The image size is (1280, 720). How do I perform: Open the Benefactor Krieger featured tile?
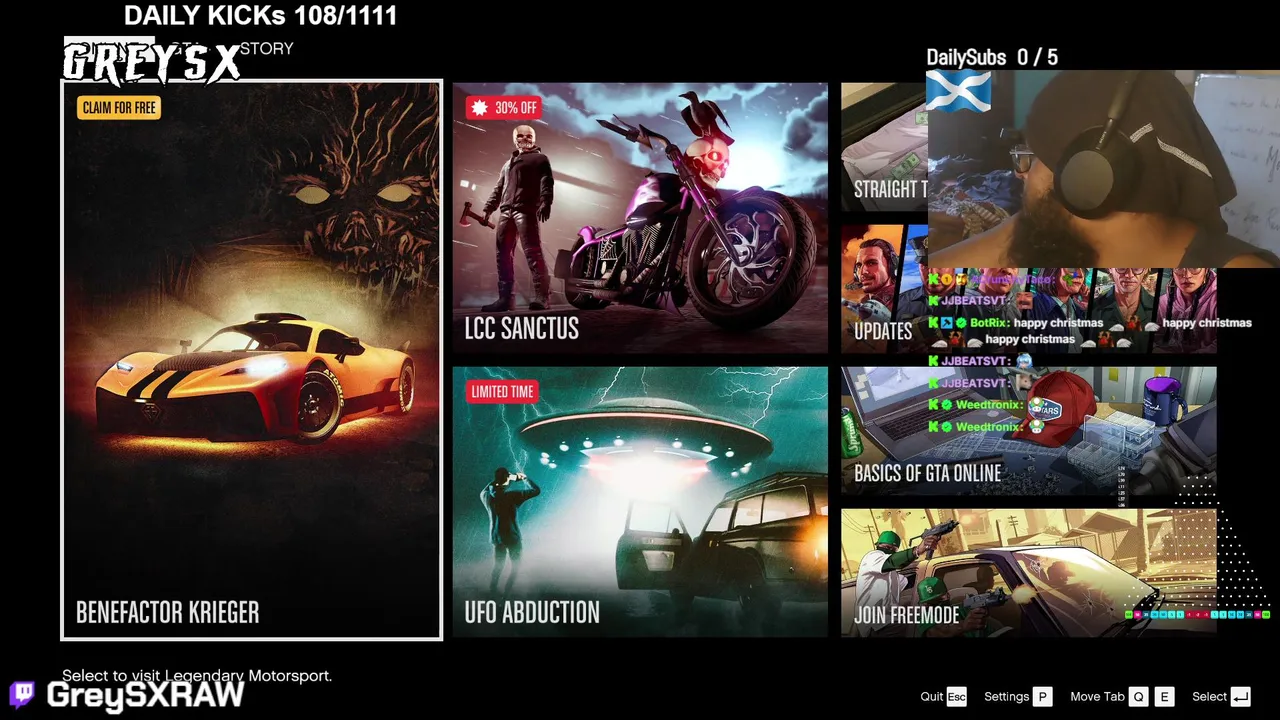(x=251, y=360)
